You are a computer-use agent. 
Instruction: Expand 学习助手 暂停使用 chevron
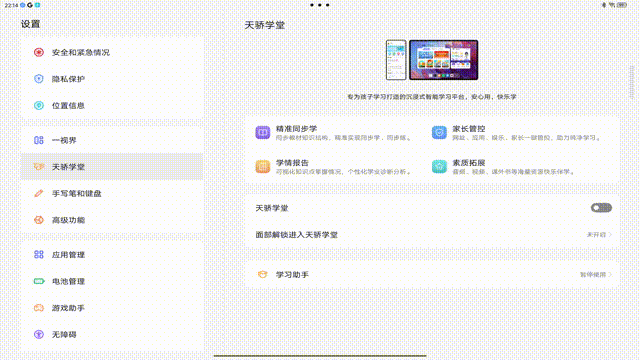(610, 275)
